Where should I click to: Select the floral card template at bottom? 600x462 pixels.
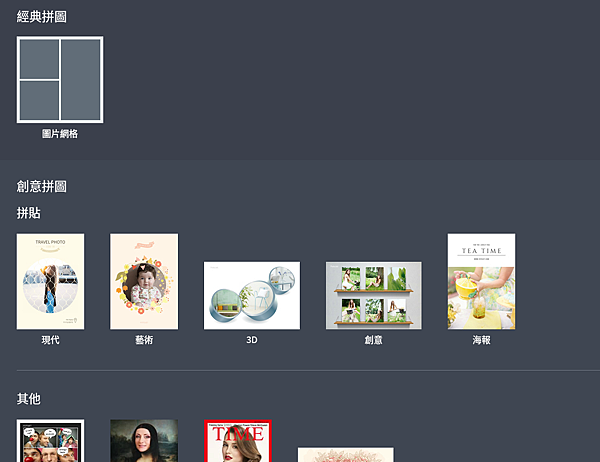pyautogui.click(x=346, y=455)
